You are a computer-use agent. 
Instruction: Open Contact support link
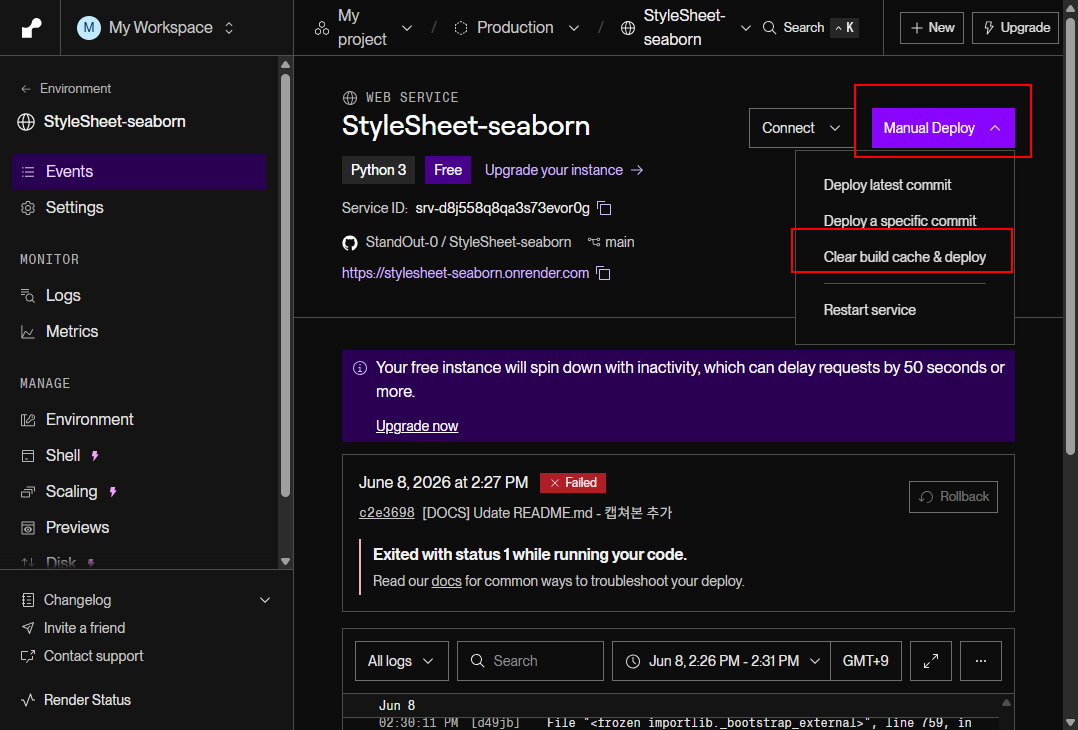coord(94,656)
